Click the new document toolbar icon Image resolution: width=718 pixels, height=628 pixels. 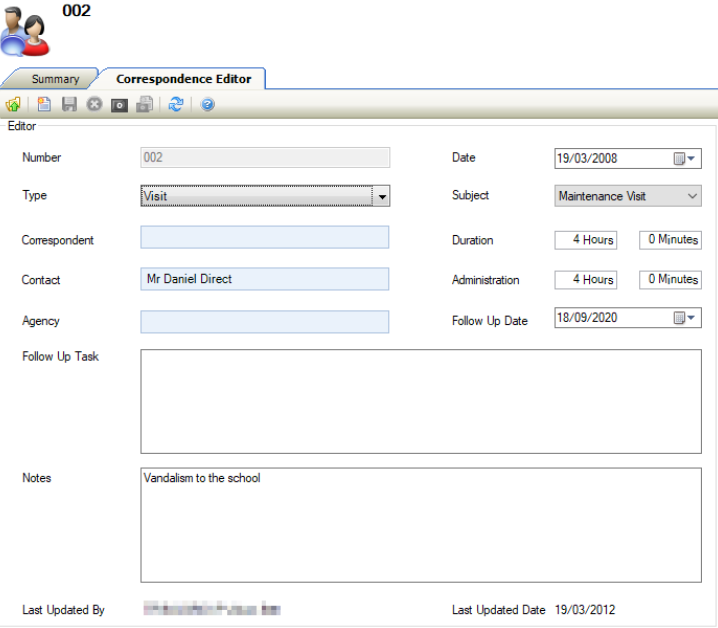44,104
